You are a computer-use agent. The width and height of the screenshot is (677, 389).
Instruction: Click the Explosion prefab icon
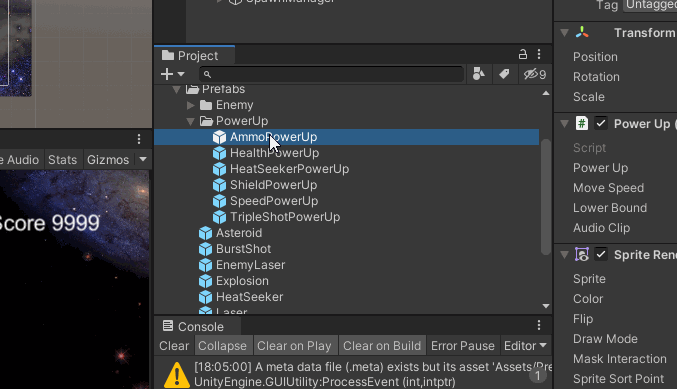point(206,281)
